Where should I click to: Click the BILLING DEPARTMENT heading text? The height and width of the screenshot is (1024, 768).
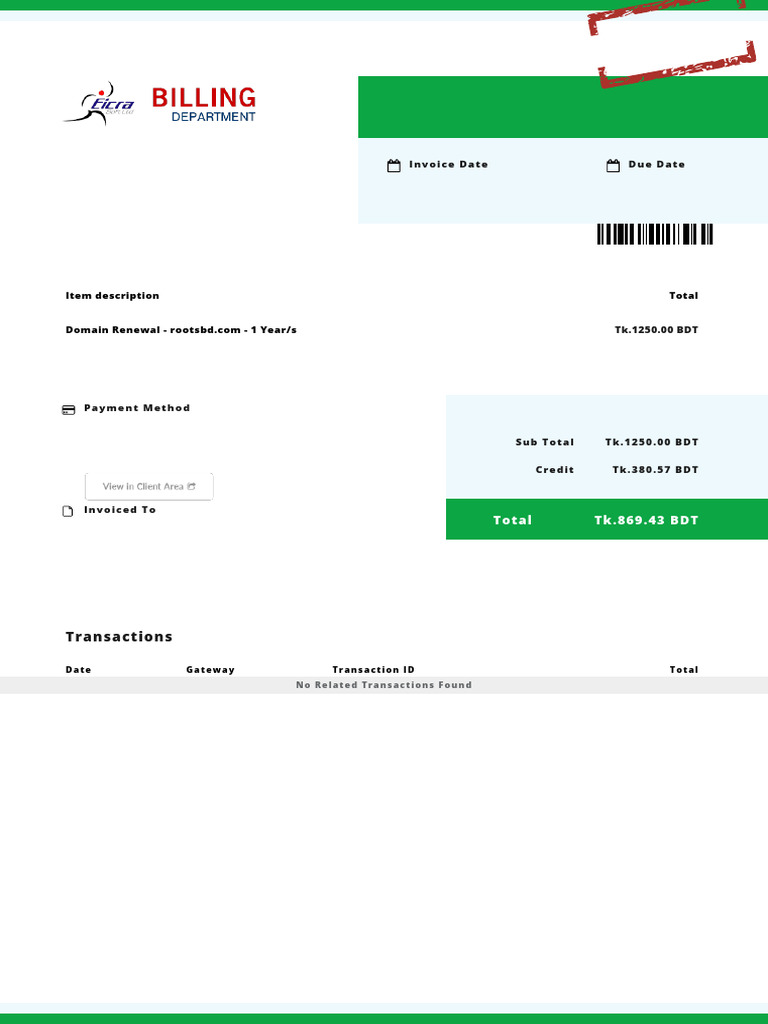point(204,104)
